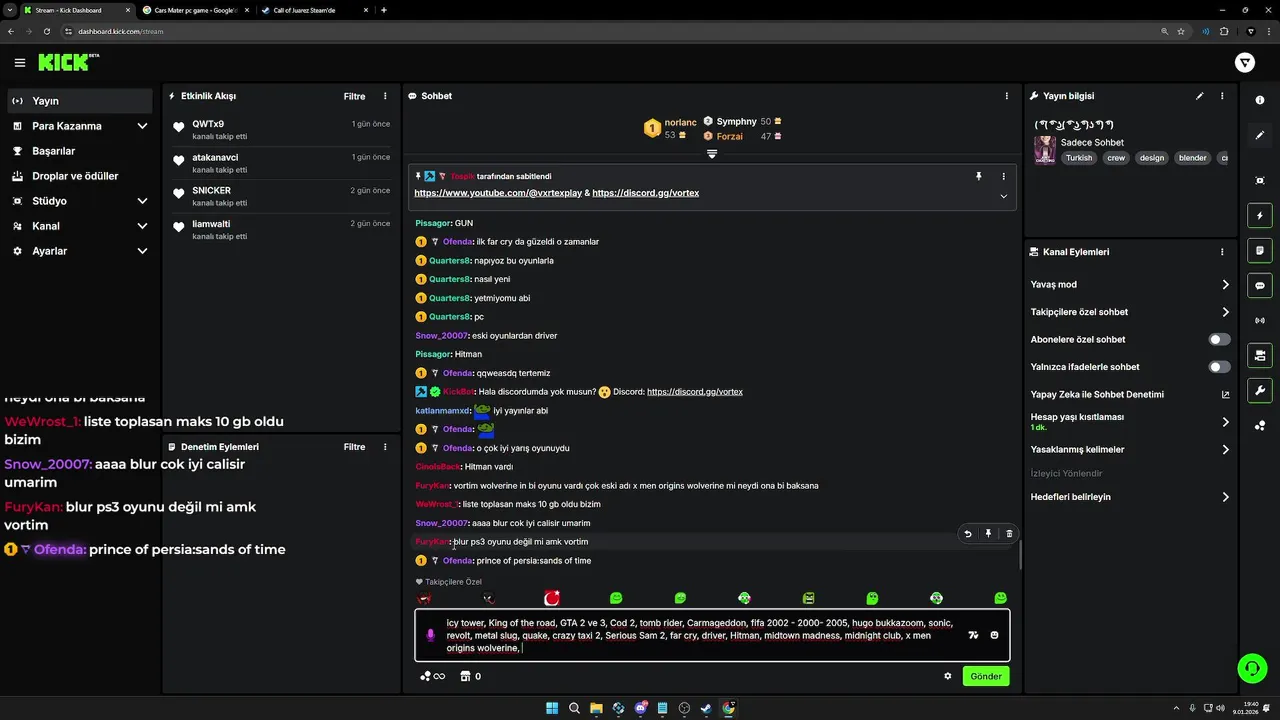
Task: Click the reply arrow on FuryKan's message
Action: click(x=967, y=534)
